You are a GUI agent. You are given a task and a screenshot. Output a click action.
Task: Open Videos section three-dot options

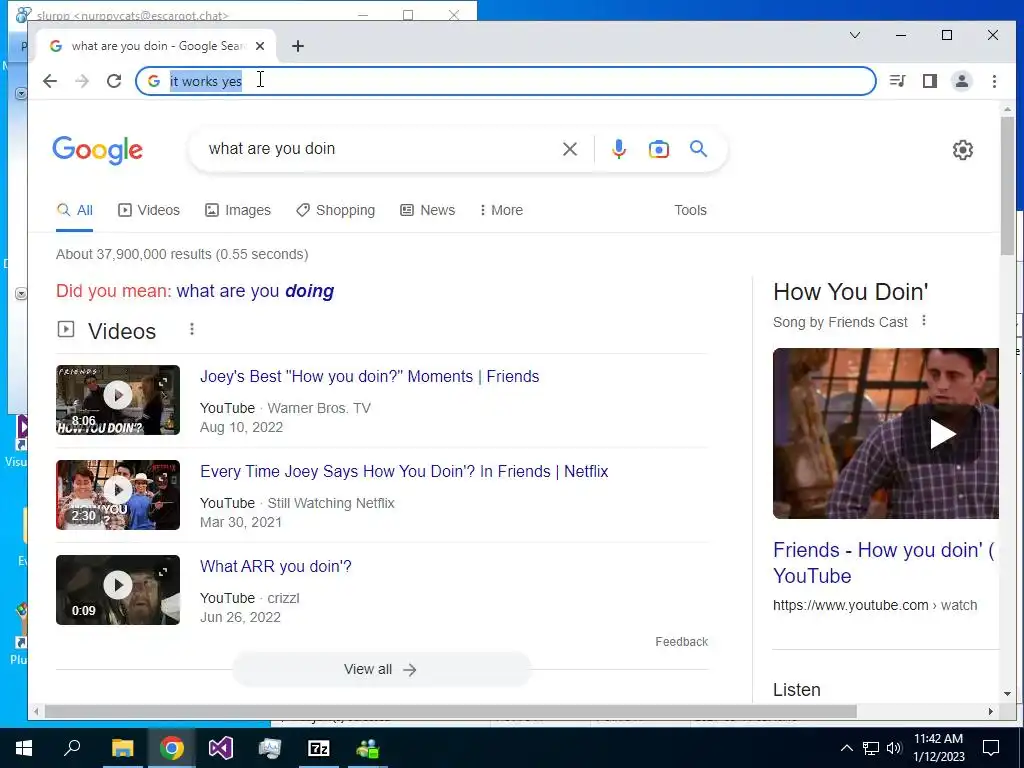point(191,329)
